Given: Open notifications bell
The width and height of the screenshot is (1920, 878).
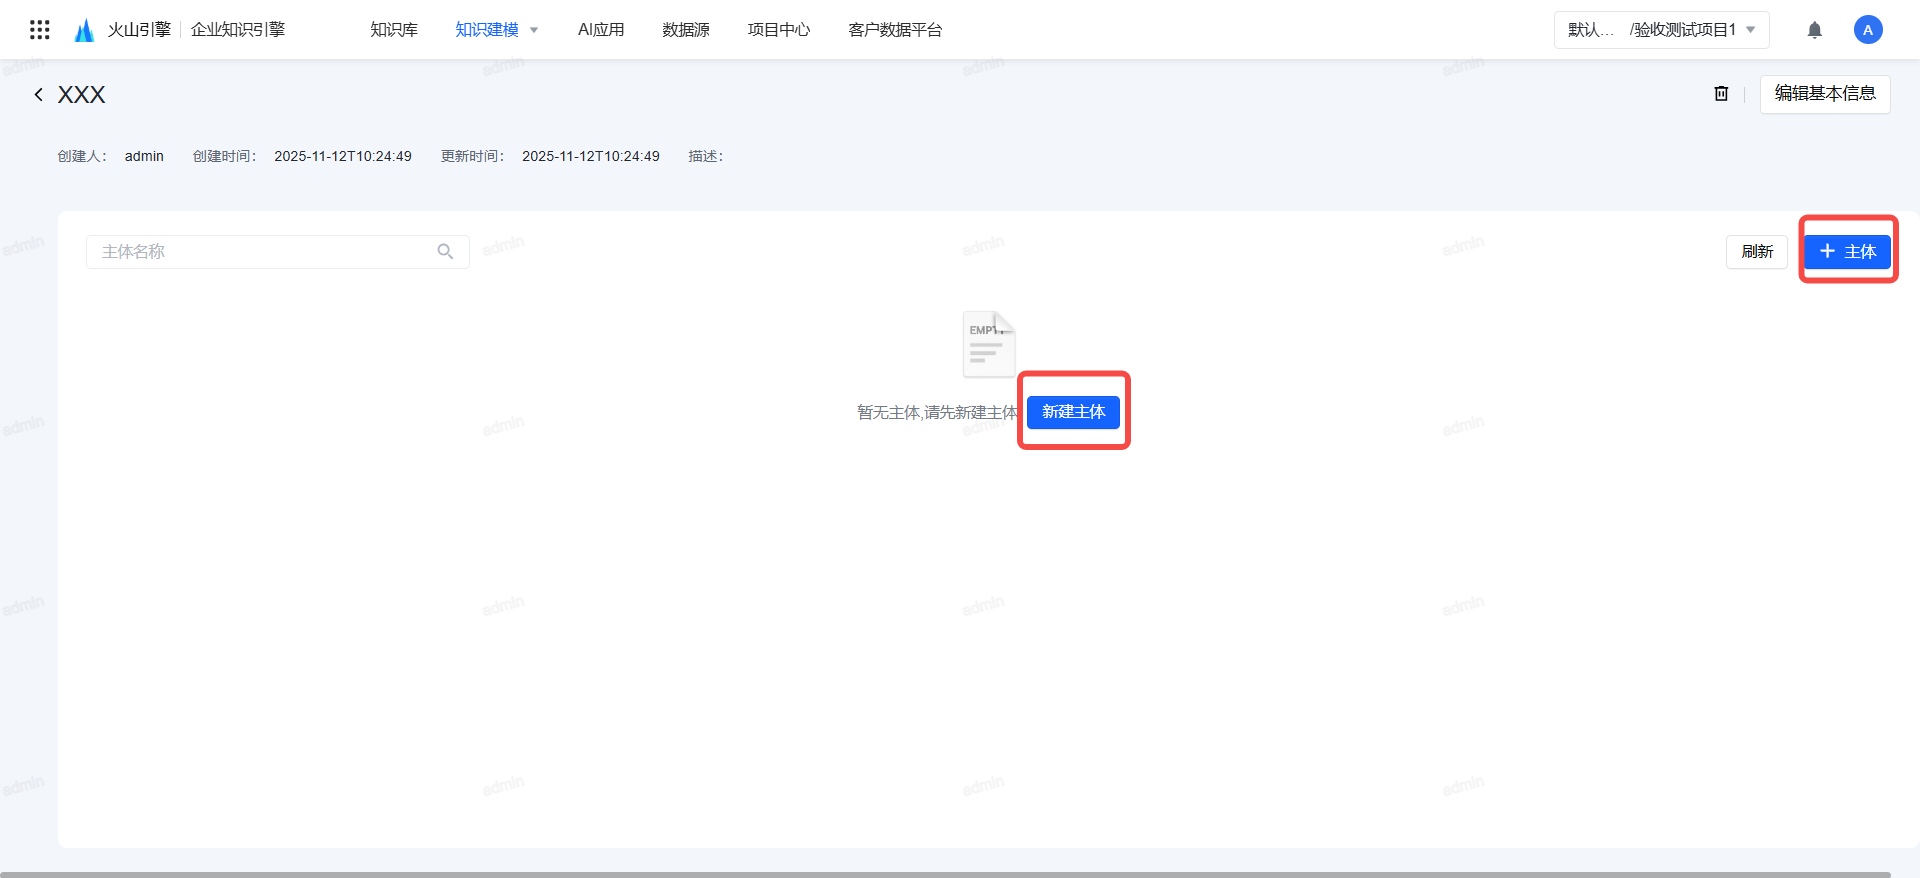Looking at the screenshot, I should (x=1815, y=30).
